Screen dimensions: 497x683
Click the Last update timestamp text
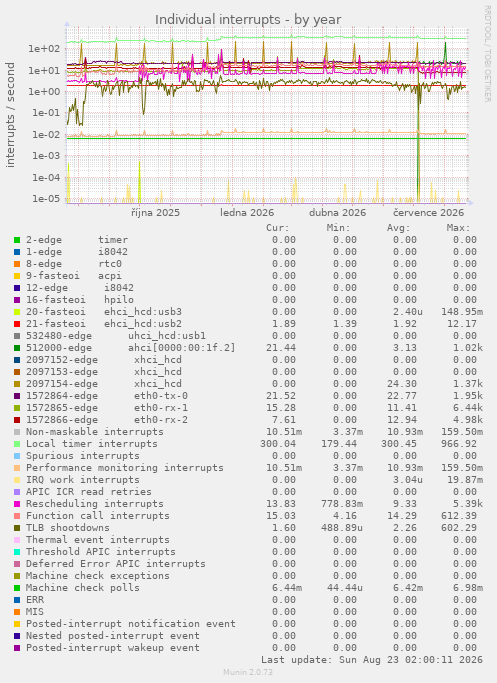(x=372, y=660)
